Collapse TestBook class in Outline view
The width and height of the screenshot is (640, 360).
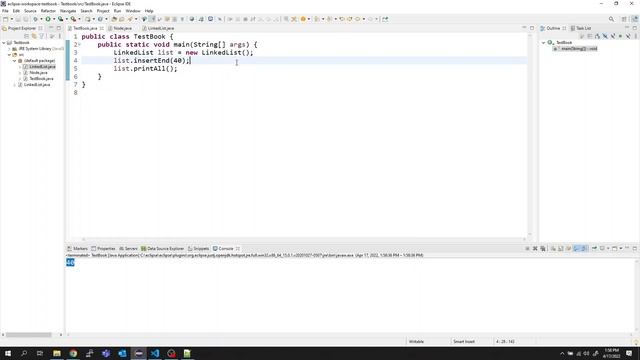click(543, 42)
